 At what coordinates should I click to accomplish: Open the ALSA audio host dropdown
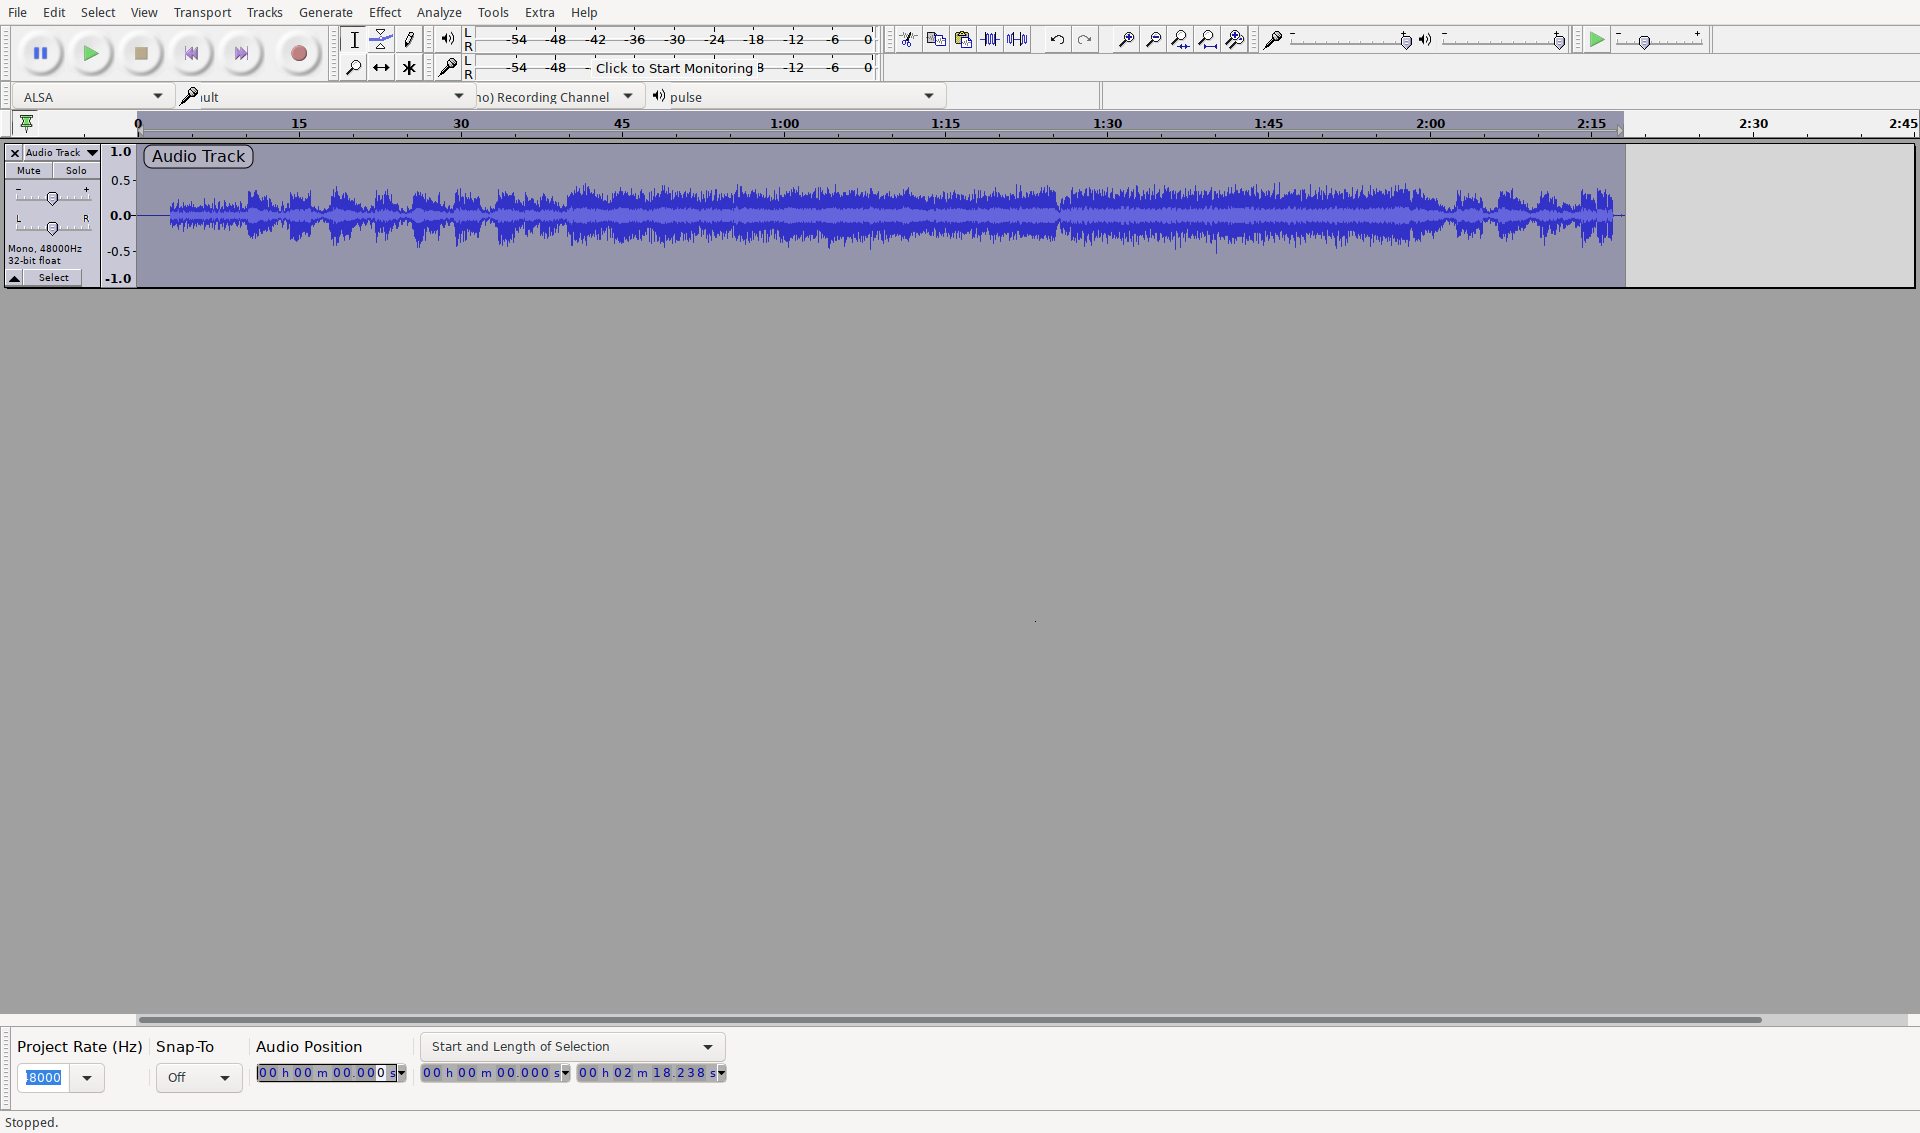pos(92,97)
